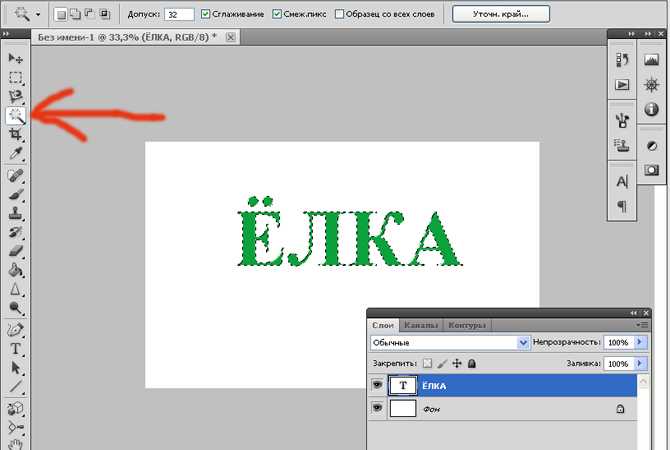Select the Crop tool
The height and width of the screenshot is (450, 670).
15,134
